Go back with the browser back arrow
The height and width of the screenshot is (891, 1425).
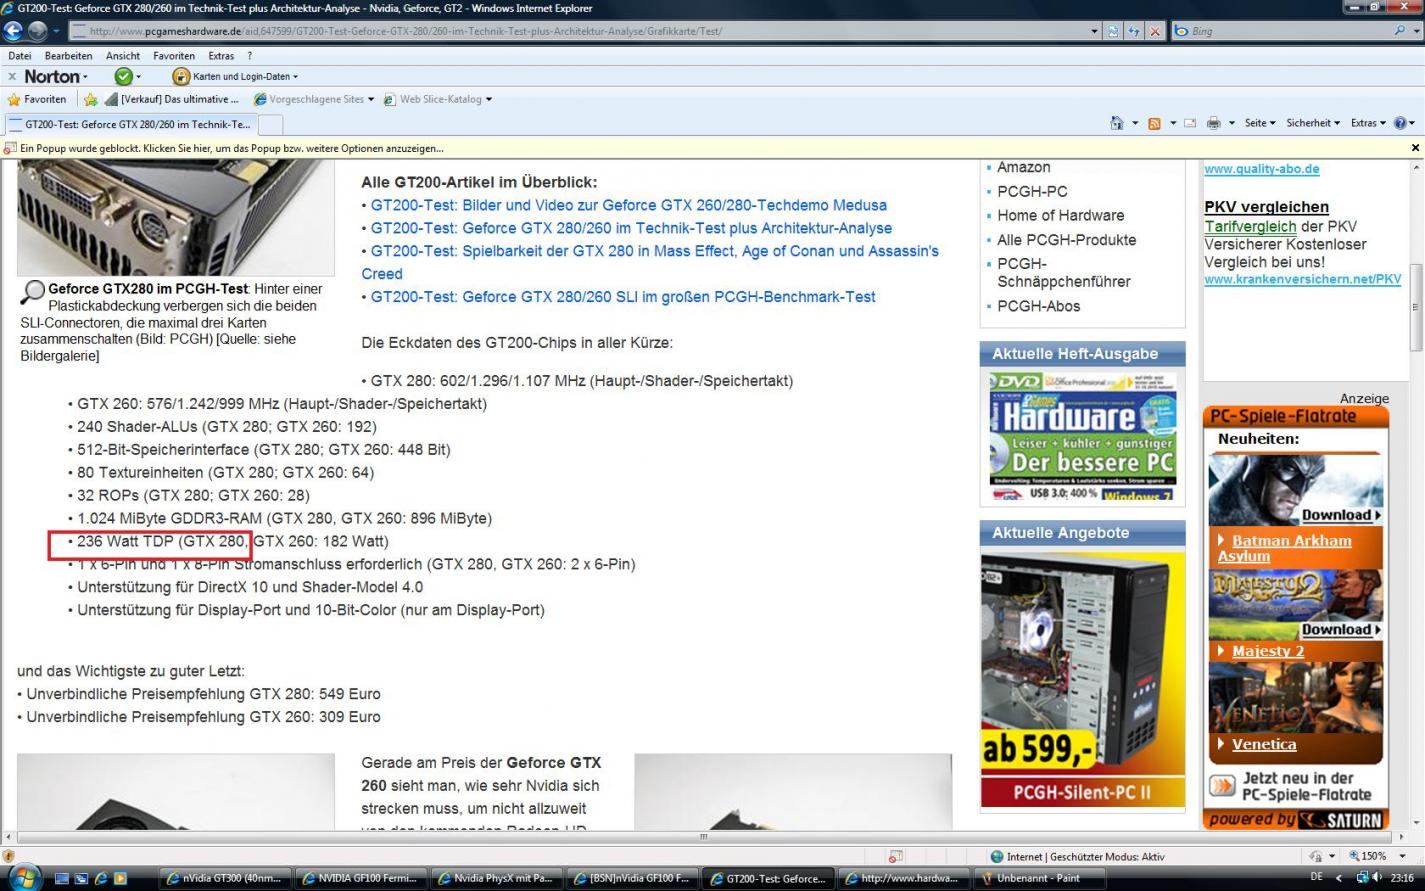14,31
